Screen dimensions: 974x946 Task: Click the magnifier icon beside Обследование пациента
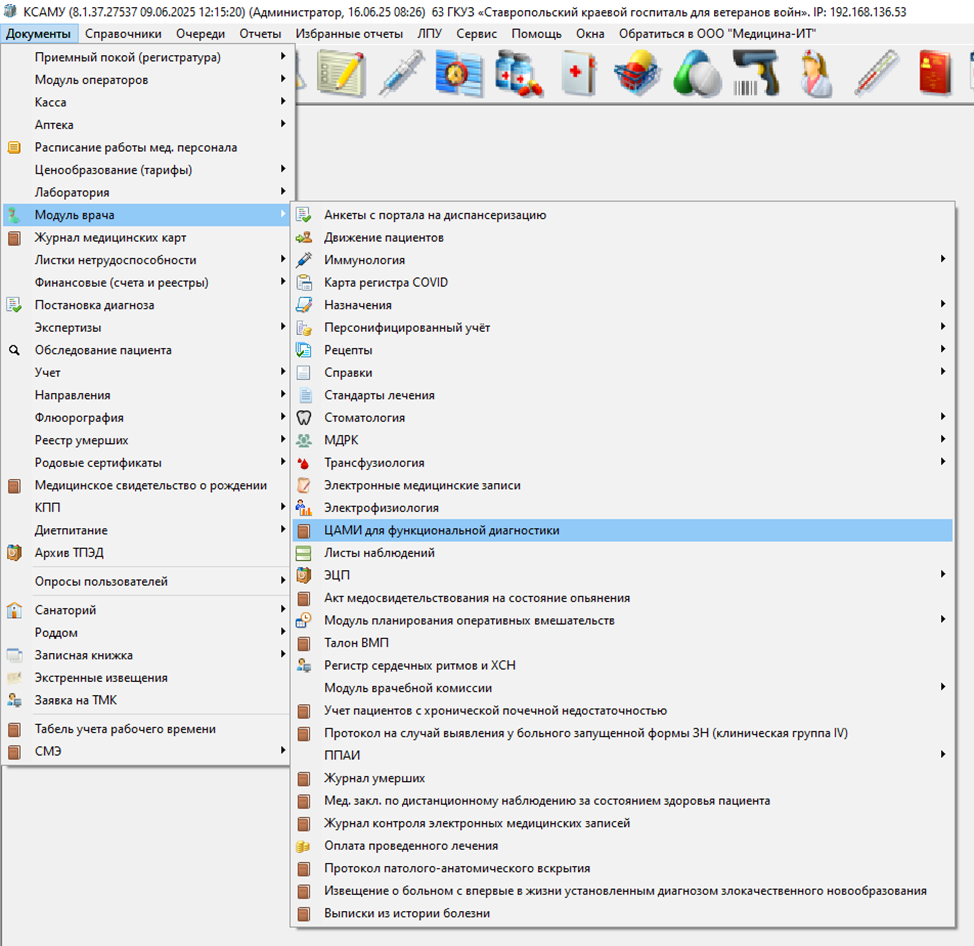pos(14,350)
